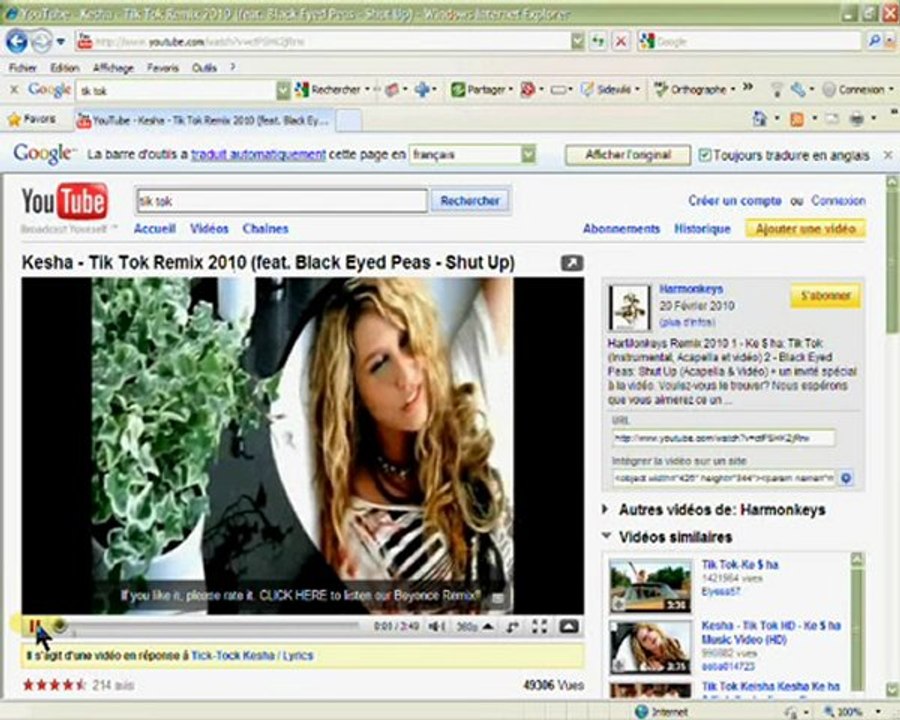Click the star rating on the video
Screen dimensions: 900x720
[x=54, y=684]
